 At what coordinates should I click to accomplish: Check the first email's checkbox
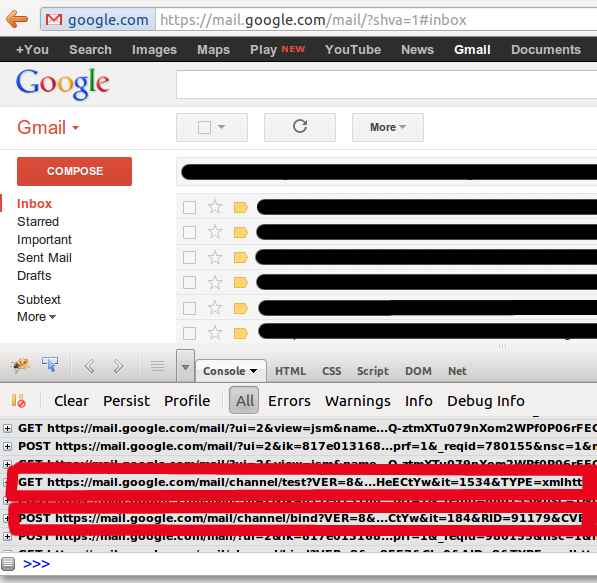pyautogui.click(x=189, y=208)
